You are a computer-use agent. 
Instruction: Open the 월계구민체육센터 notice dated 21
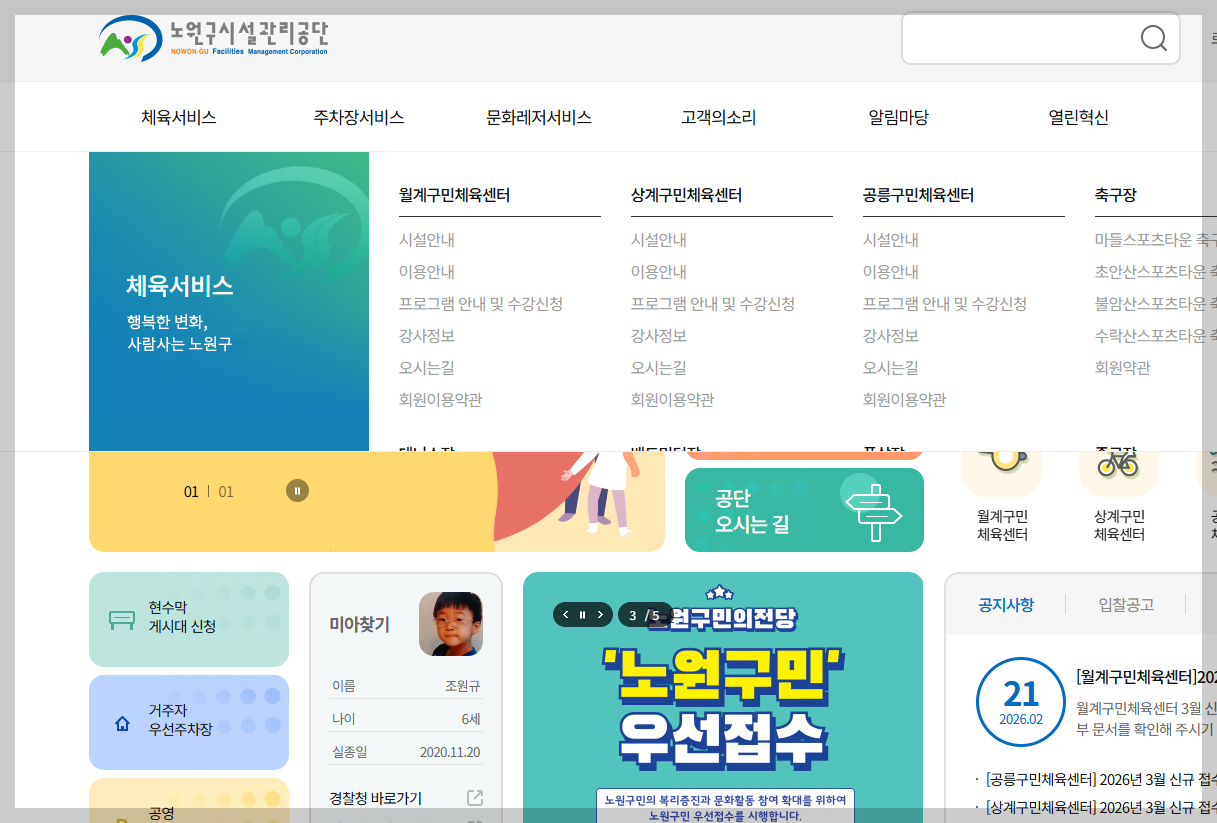tap(1146, 675)
